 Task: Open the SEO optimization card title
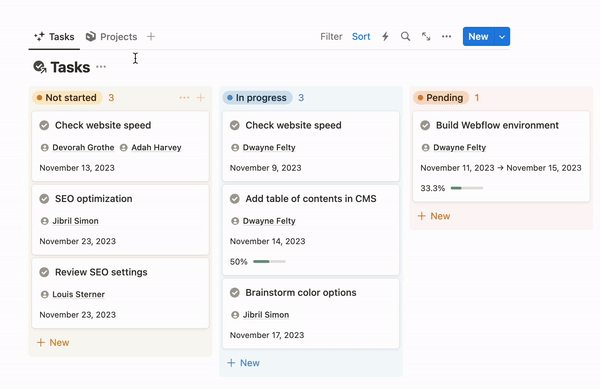coord(94,199)
